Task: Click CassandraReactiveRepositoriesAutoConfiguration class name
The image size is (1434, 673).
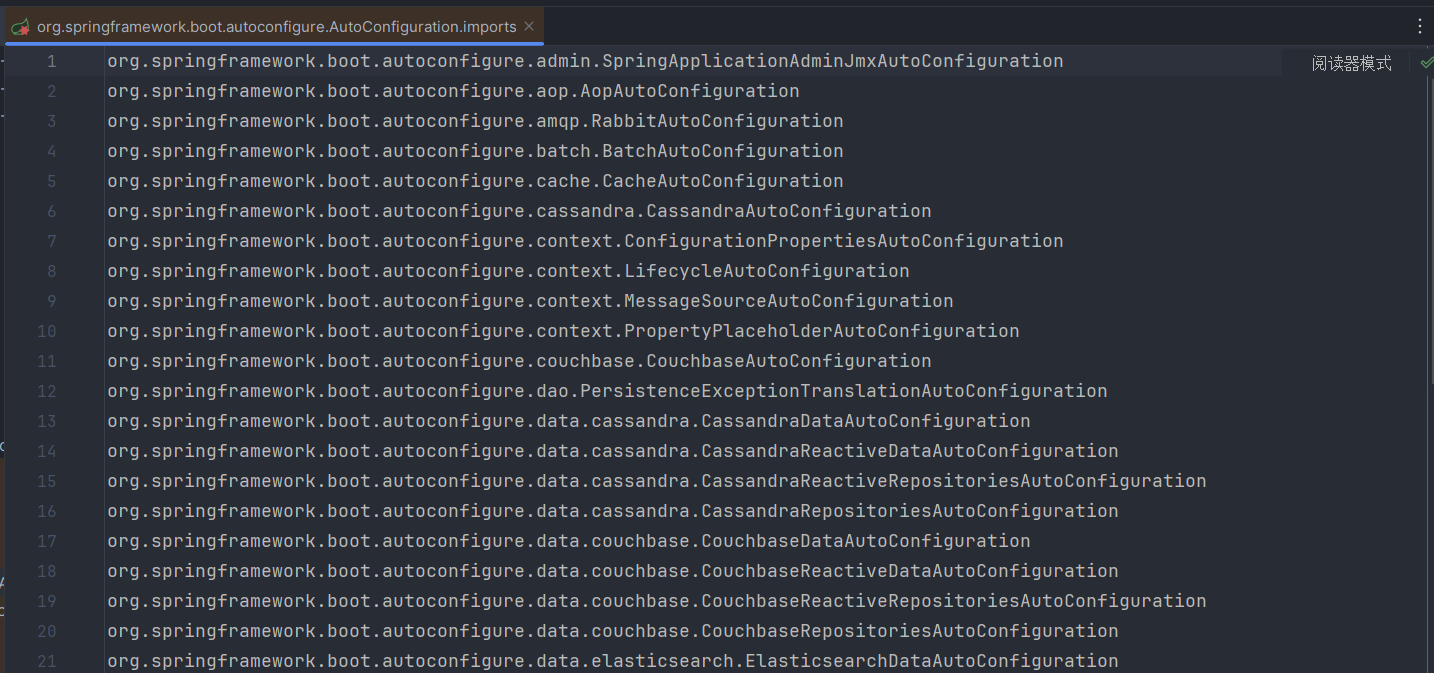Action: tap(953, 481)
